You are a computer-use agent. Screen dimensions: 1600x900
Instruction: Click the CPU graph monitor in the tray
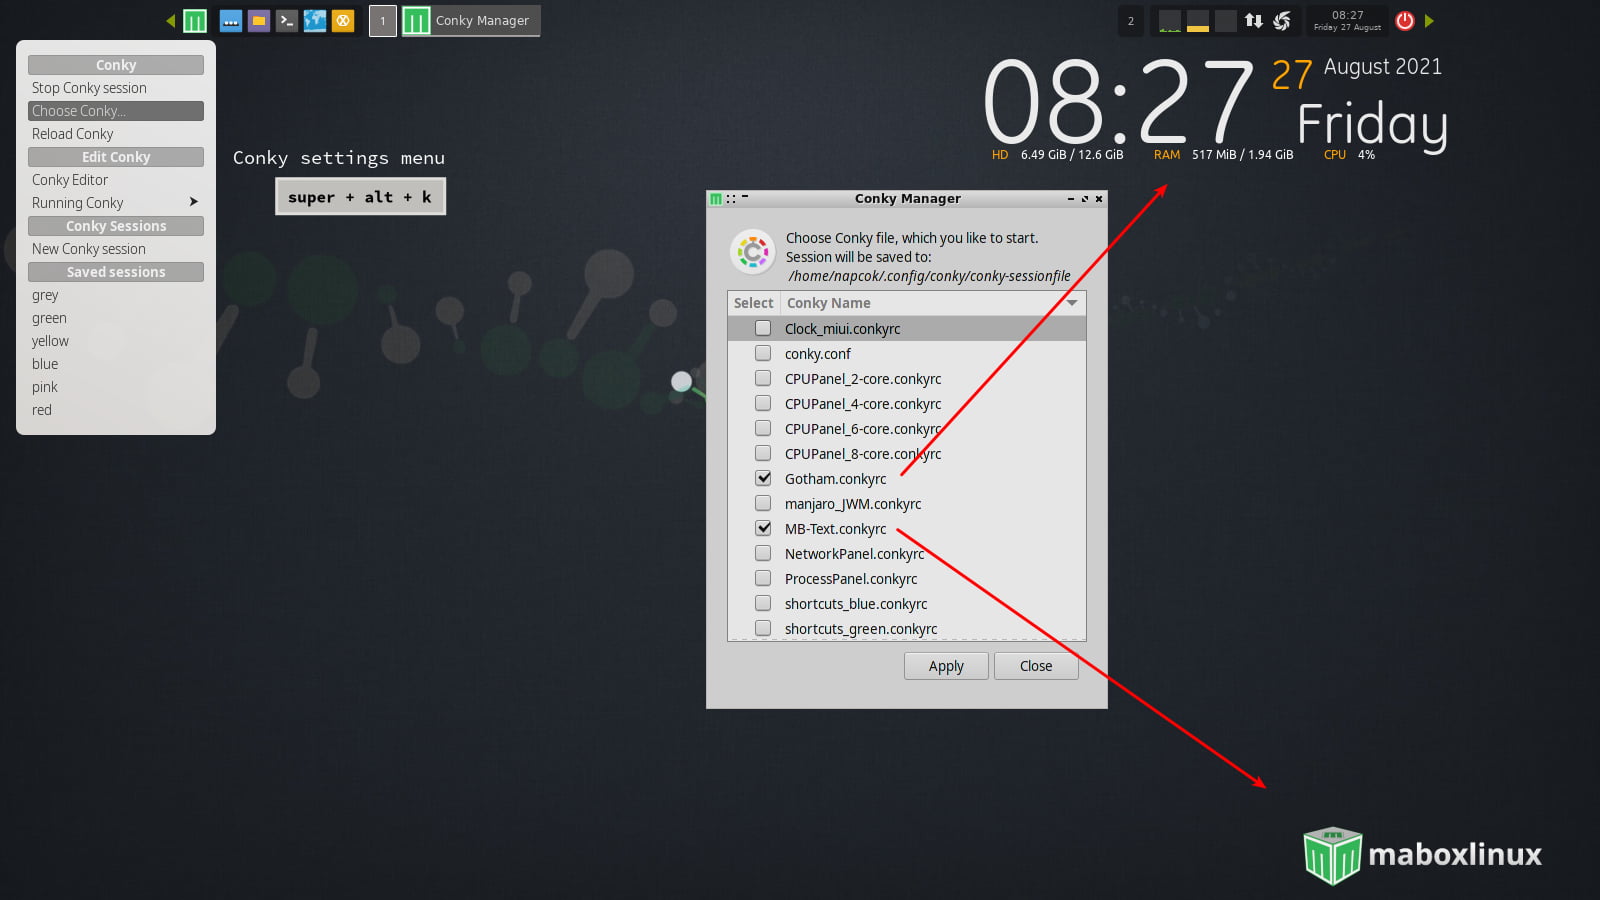[1169, 21]
